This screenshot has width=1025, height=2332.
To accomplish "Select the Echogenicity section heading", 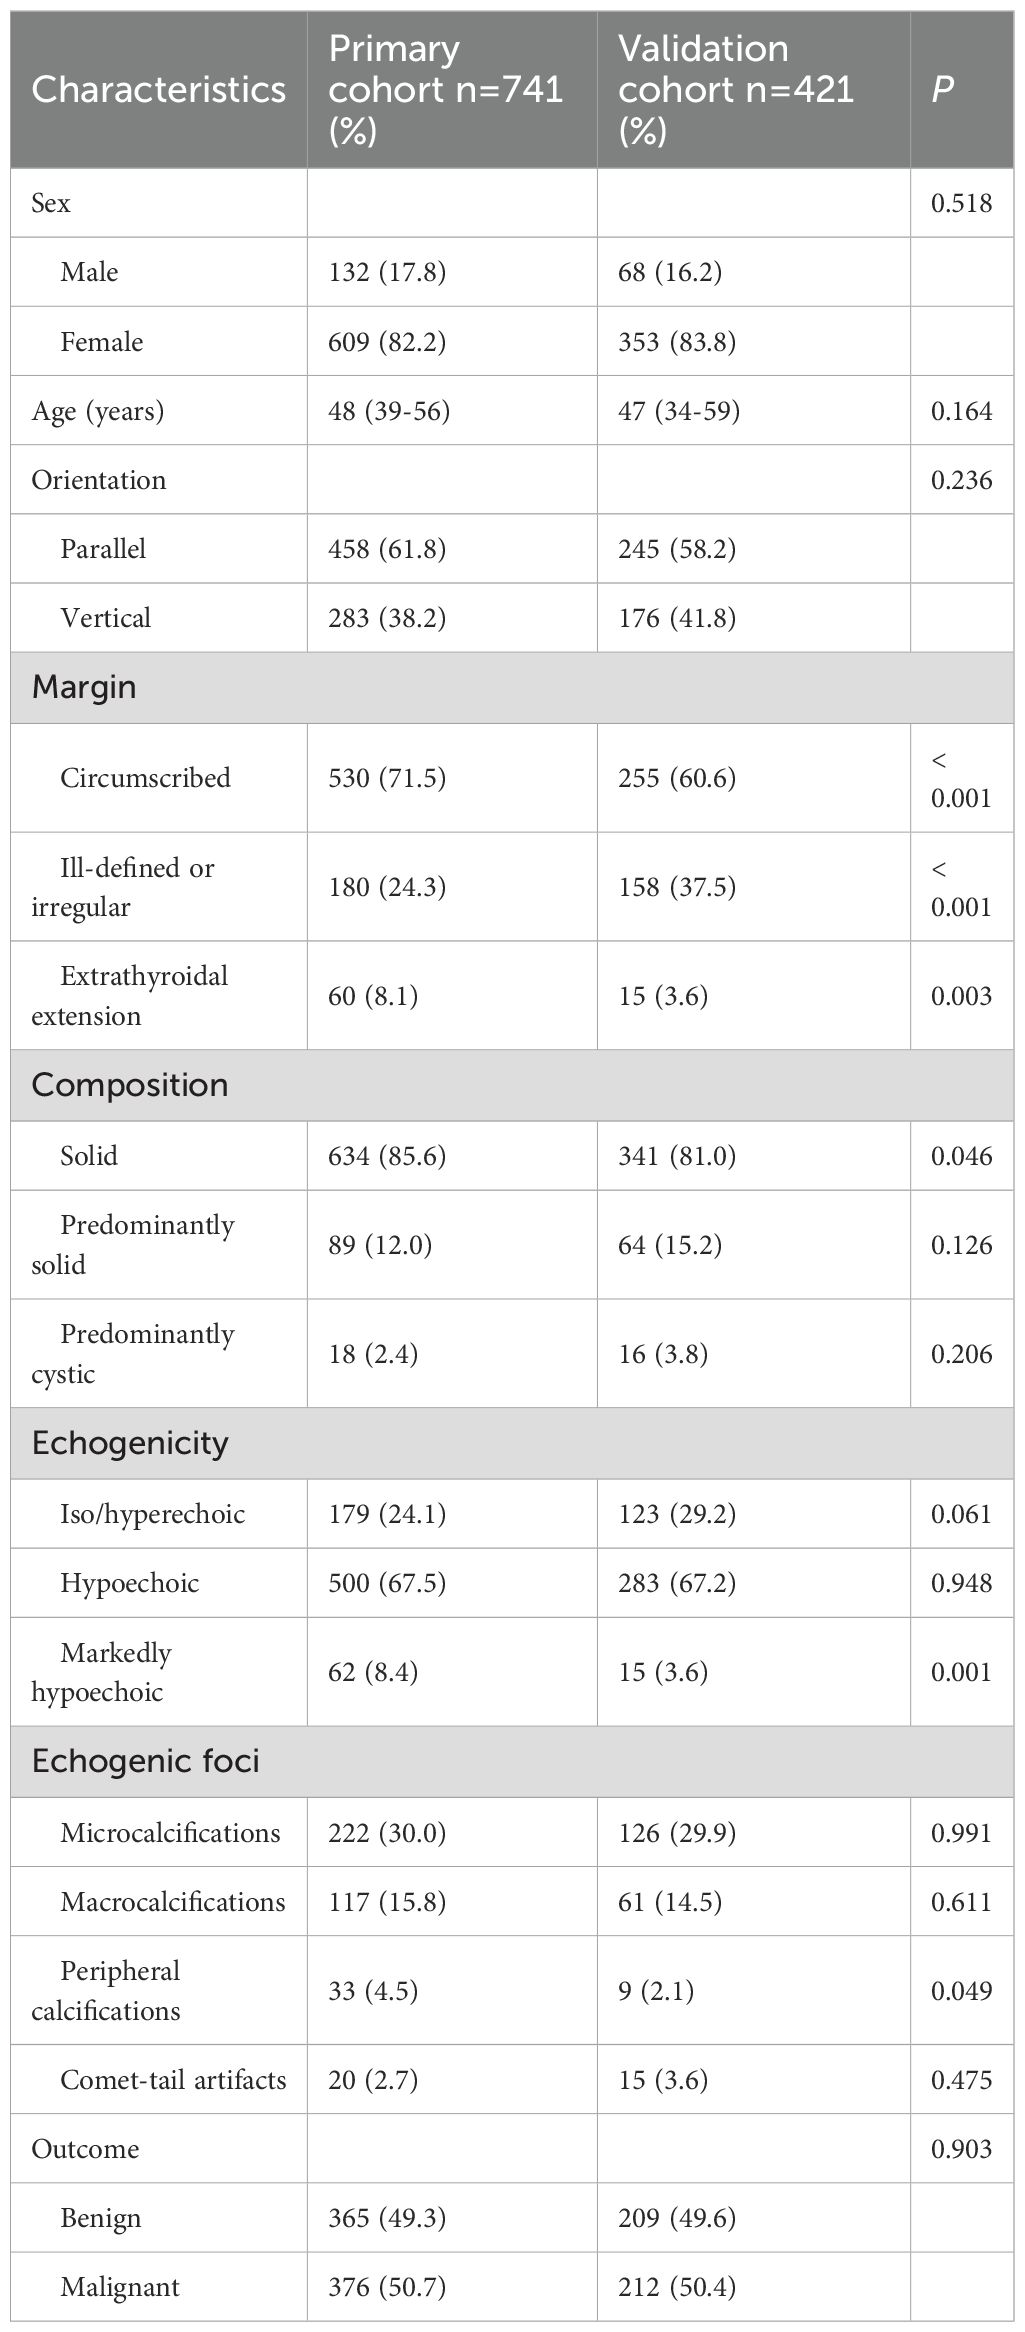I will (130, 1443).
